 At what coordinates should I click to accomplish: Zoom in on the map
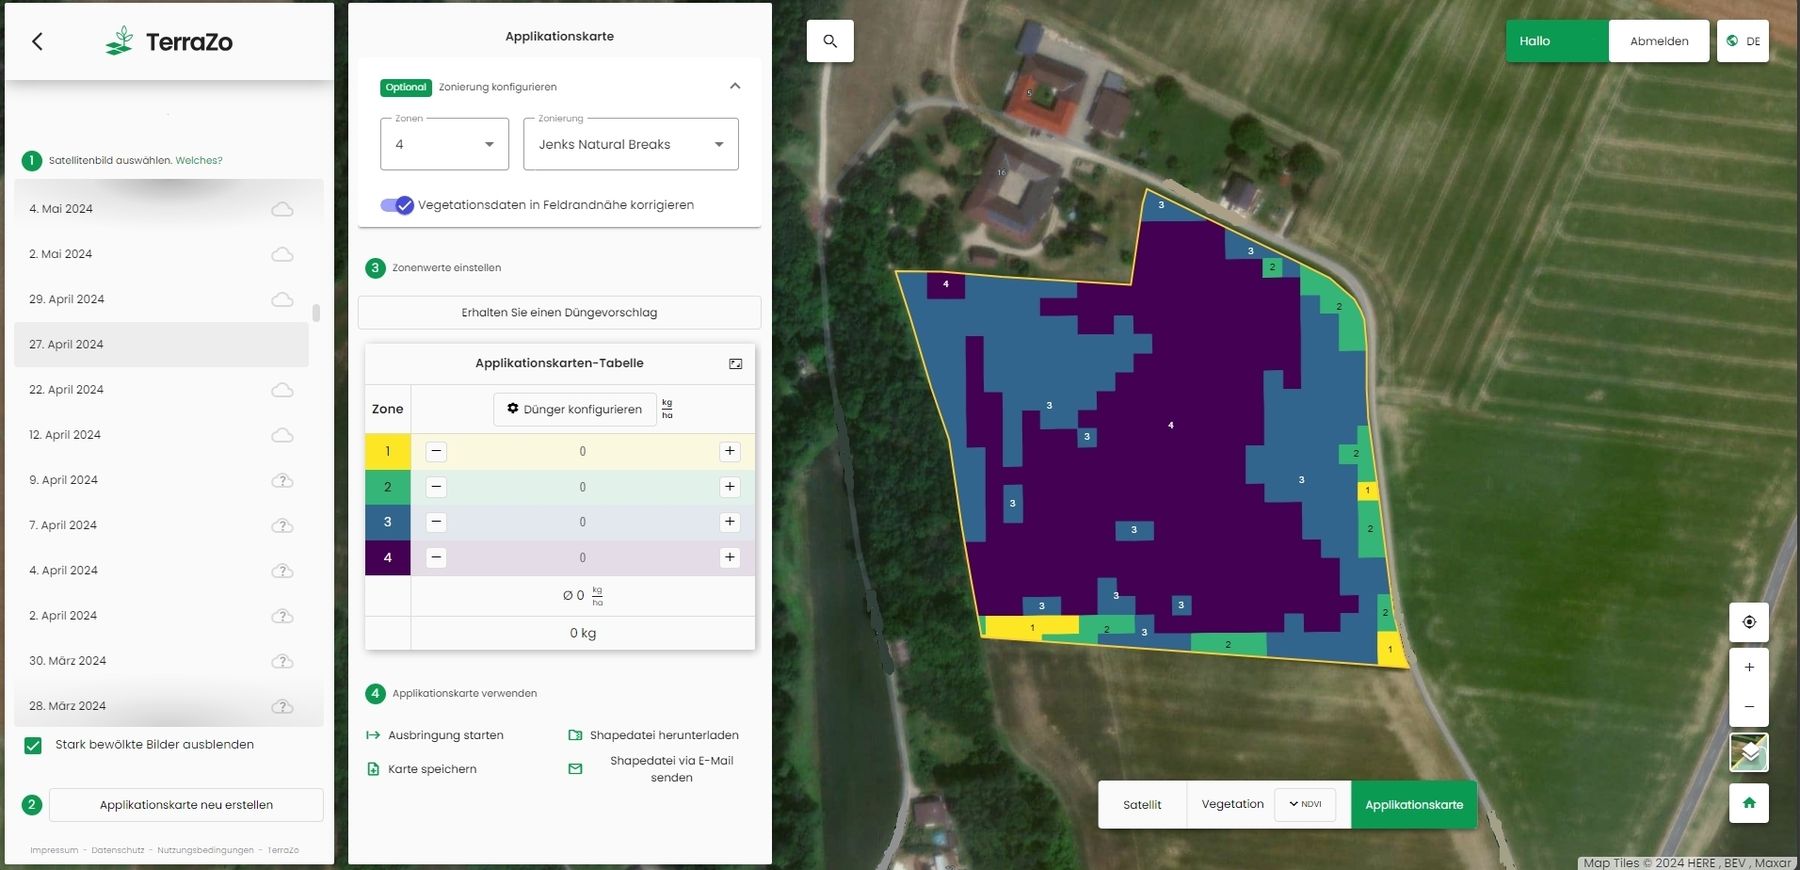click(x=1749, y=667)
